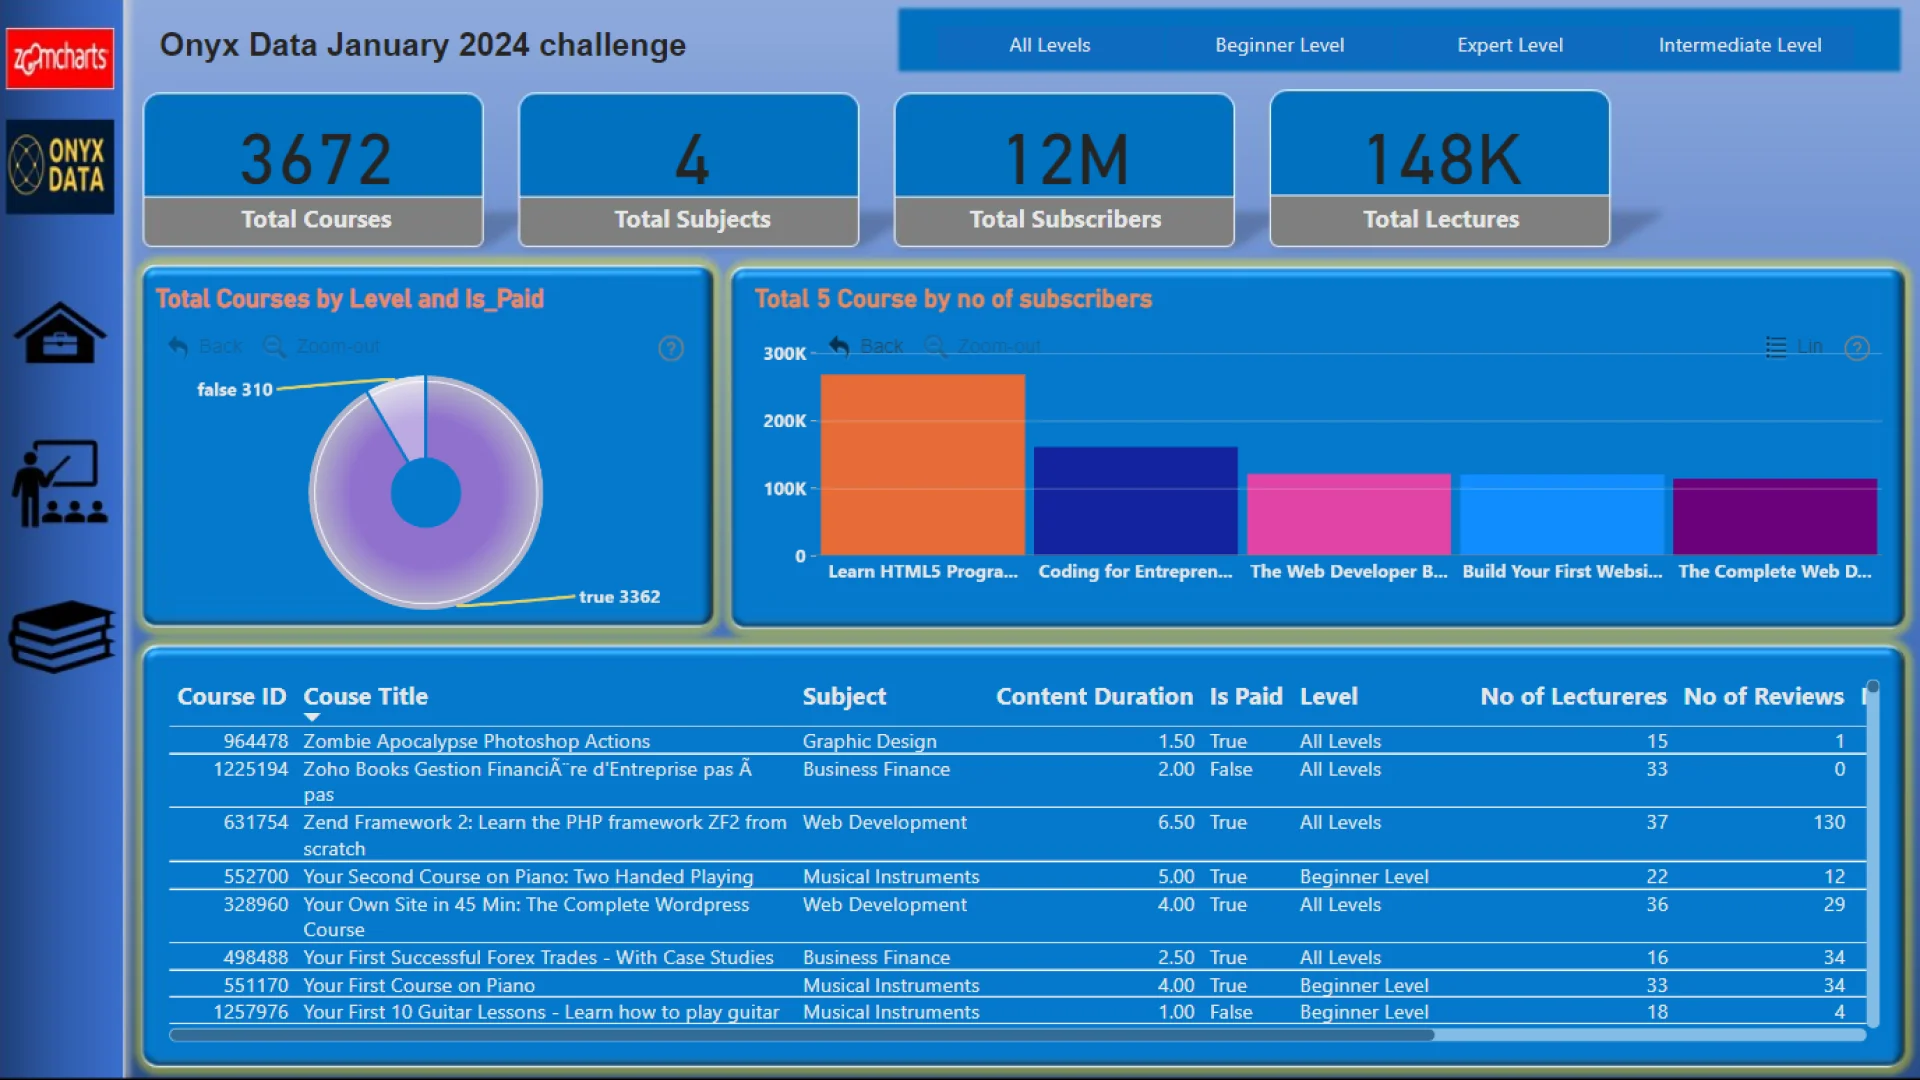Image resolution: width=1920 pixels, height=1080 pixels.
Task: Select the purple Complete Web Developer bar
Action: click(1774, 516)
